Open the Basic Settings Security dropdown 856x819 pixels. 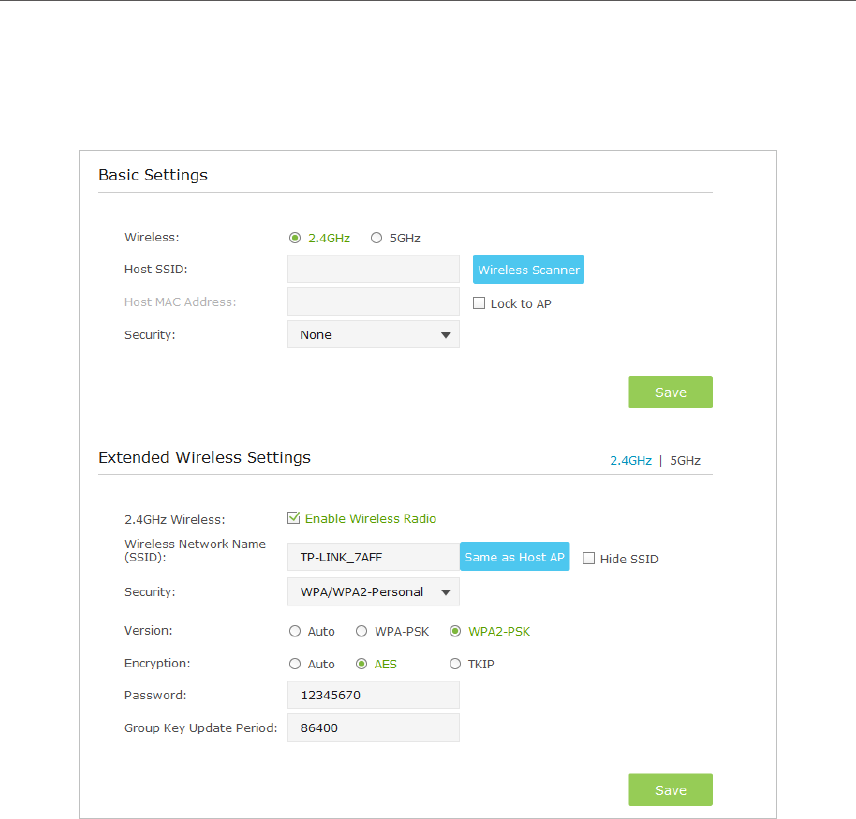point(373,334)
